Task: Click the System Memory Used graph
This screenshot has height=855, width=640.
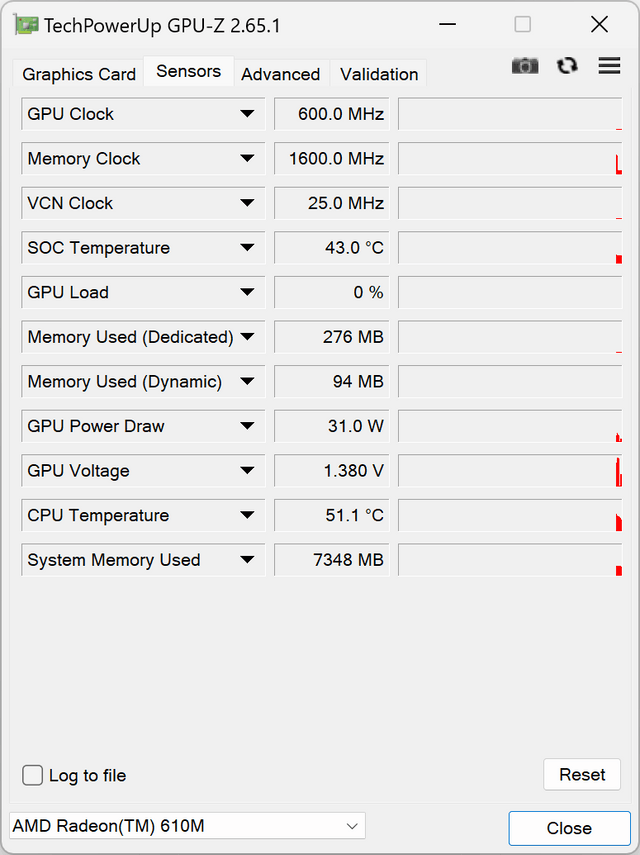Action: [x=510, y=560]
